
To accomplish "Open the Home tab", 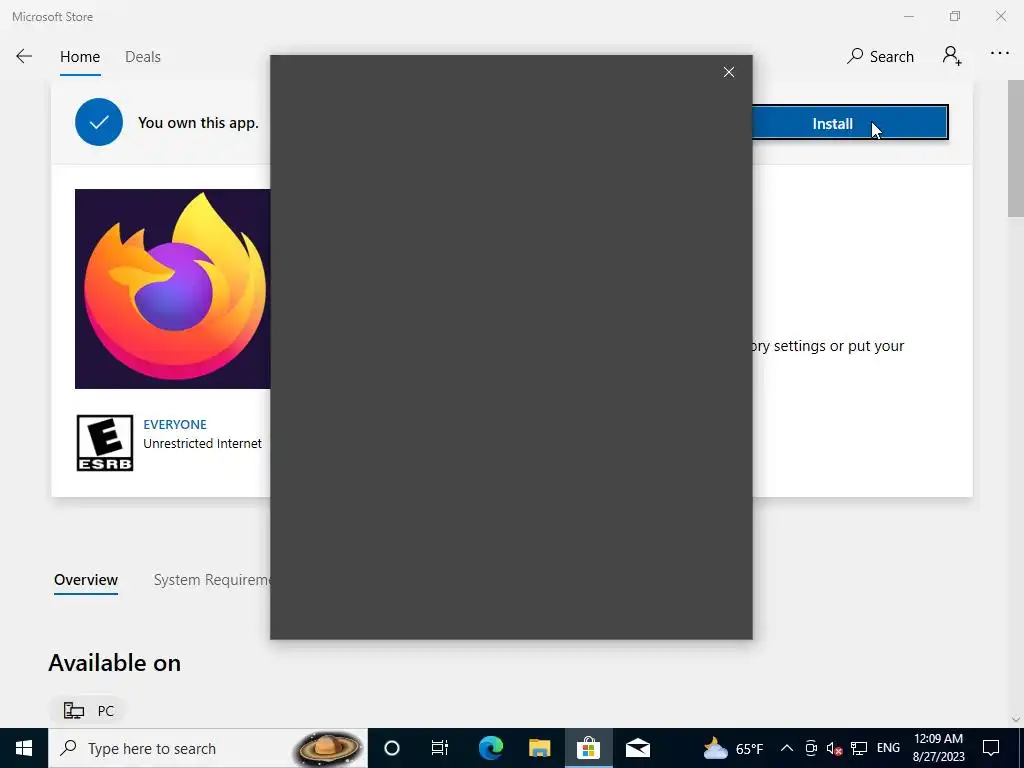I will point(80,57).
